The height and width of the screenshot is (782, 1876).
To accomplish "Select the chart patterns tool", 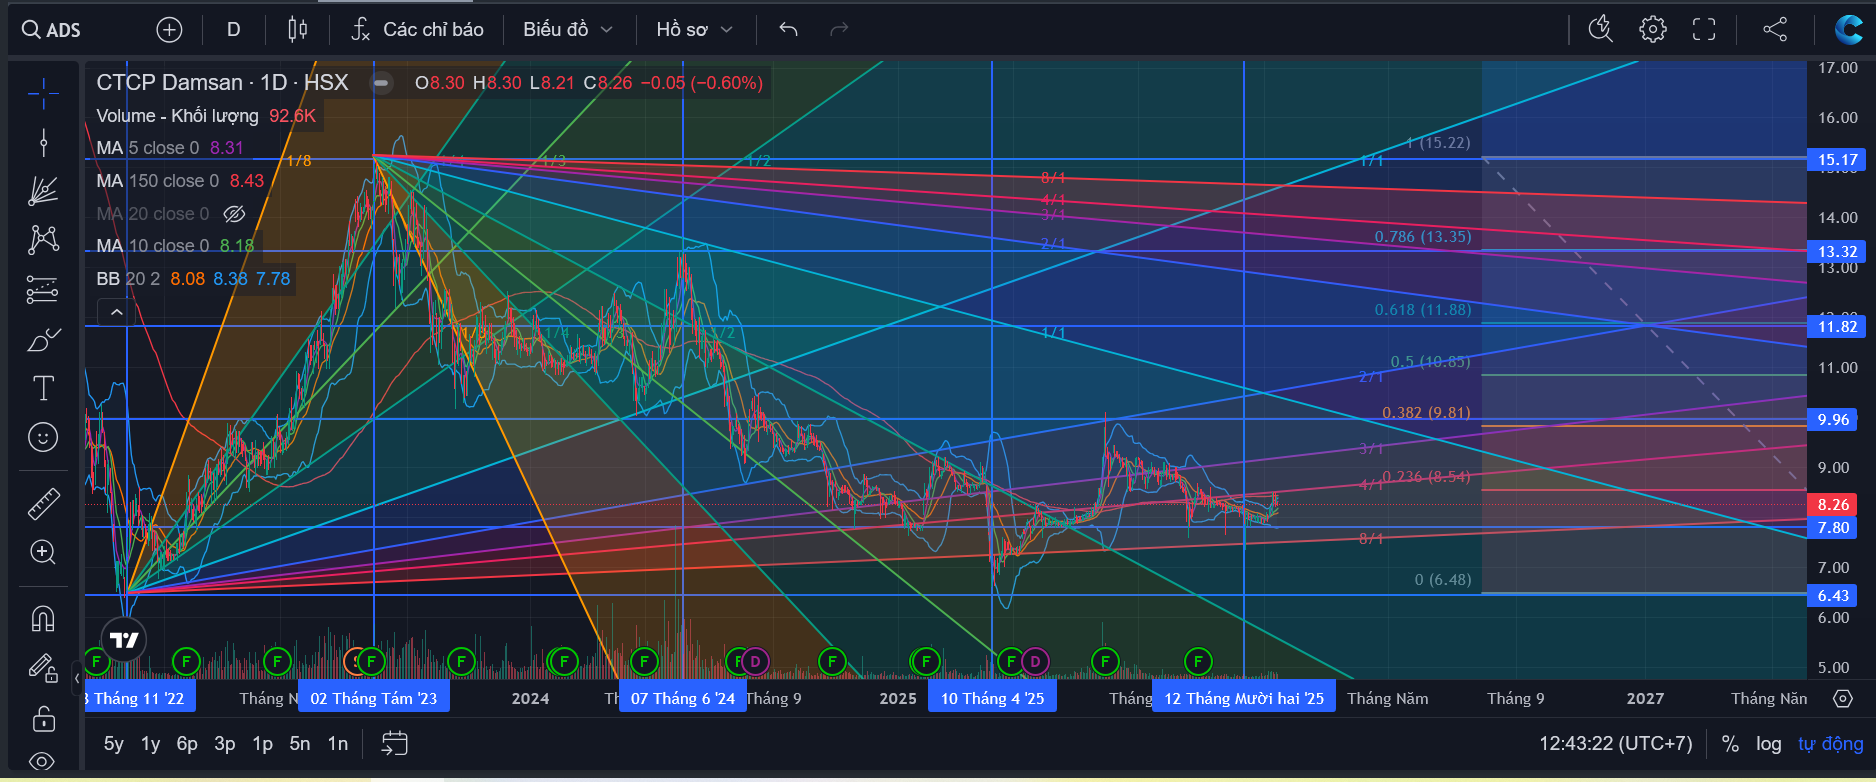I will (x=43, y=240).
